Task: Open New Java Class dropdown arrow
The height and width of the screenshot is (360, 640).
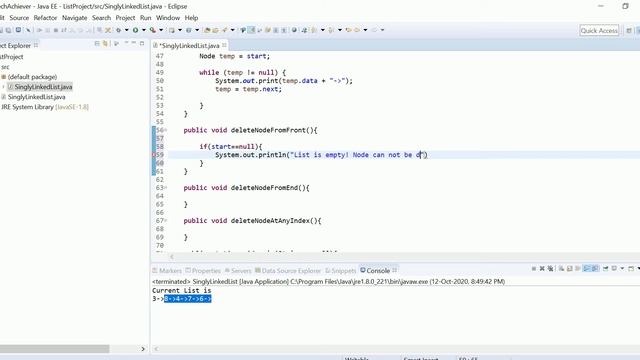Action: click(197, 30)
